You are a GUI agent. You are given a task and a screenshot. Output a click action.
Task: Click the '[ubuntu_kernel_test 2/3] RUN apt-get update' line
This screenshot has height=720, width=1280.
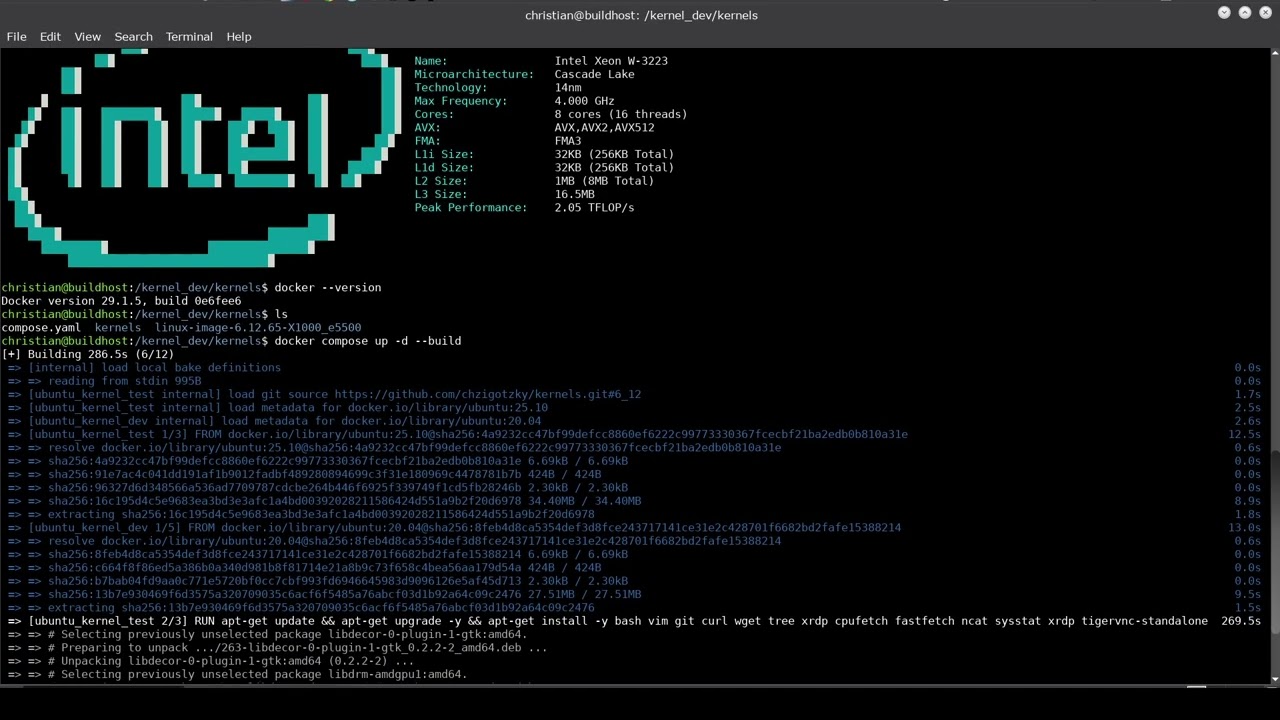(618, 621)
